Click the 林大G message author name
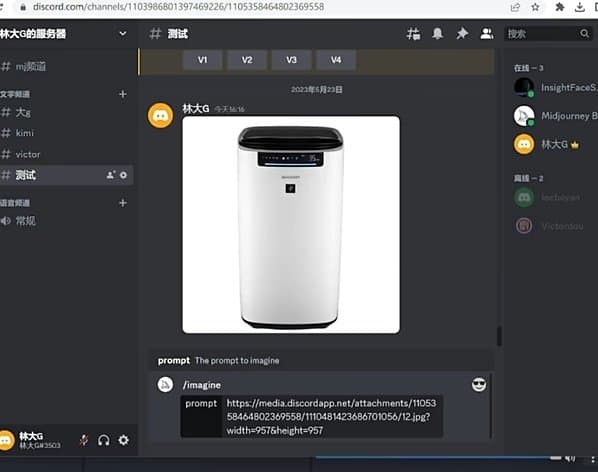 pyautogui.click(x=196, y=109)
